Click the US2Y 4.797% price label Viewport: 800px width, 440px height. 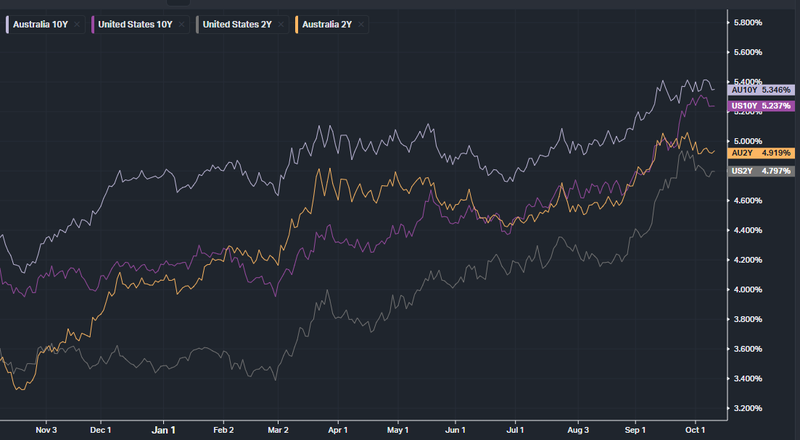761,171
